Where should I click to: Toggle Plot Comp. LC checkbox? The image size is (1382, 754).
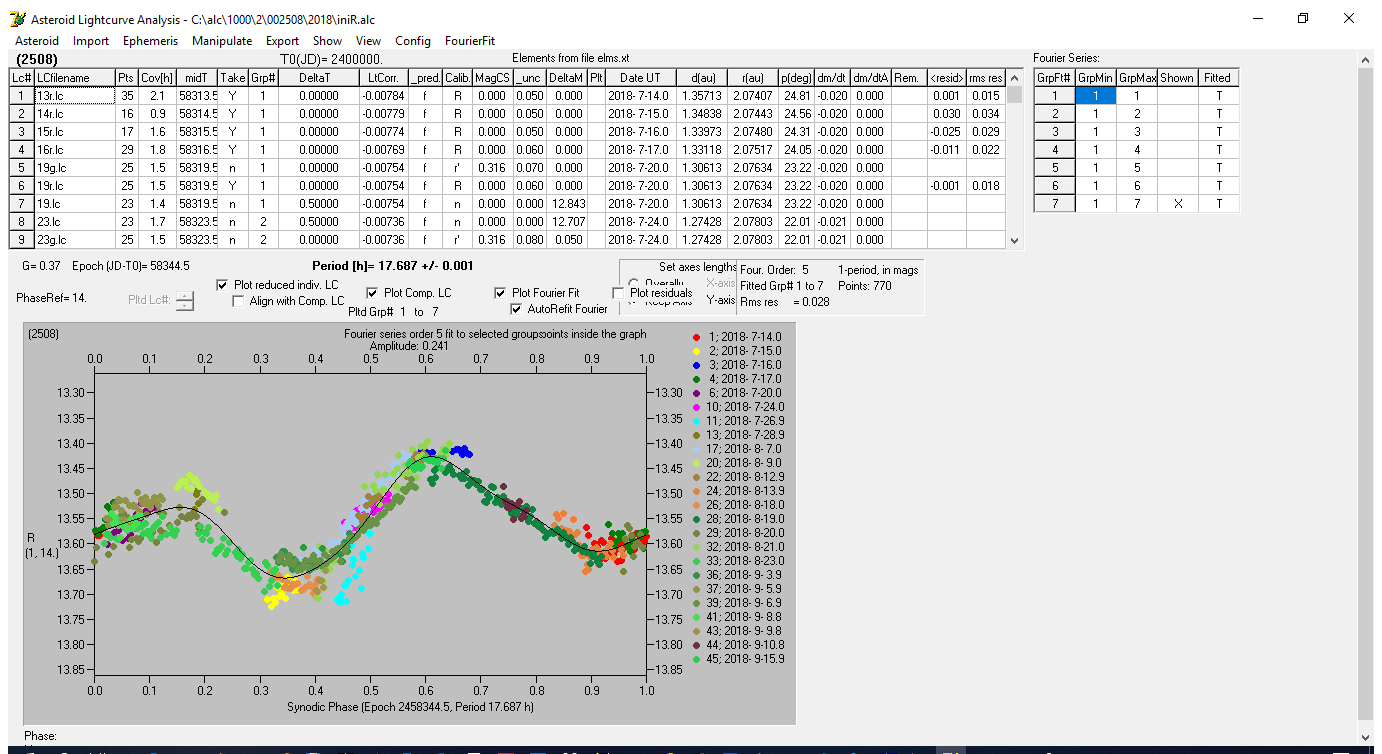click(x=372, y=293)
